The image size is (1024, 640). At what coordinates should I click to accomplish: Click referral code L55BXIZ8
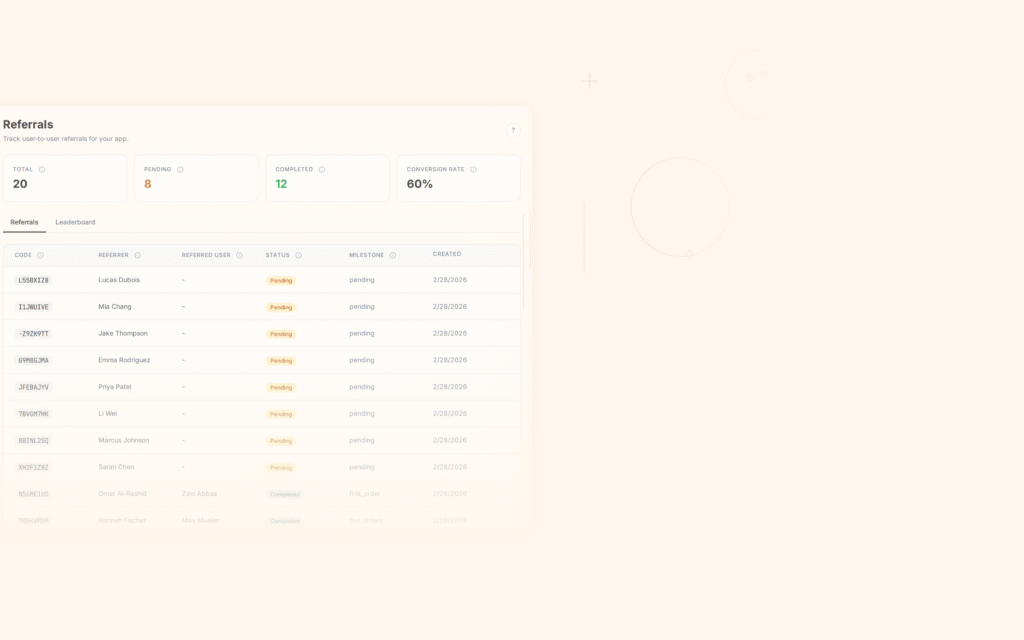click(x=33, y=280)
